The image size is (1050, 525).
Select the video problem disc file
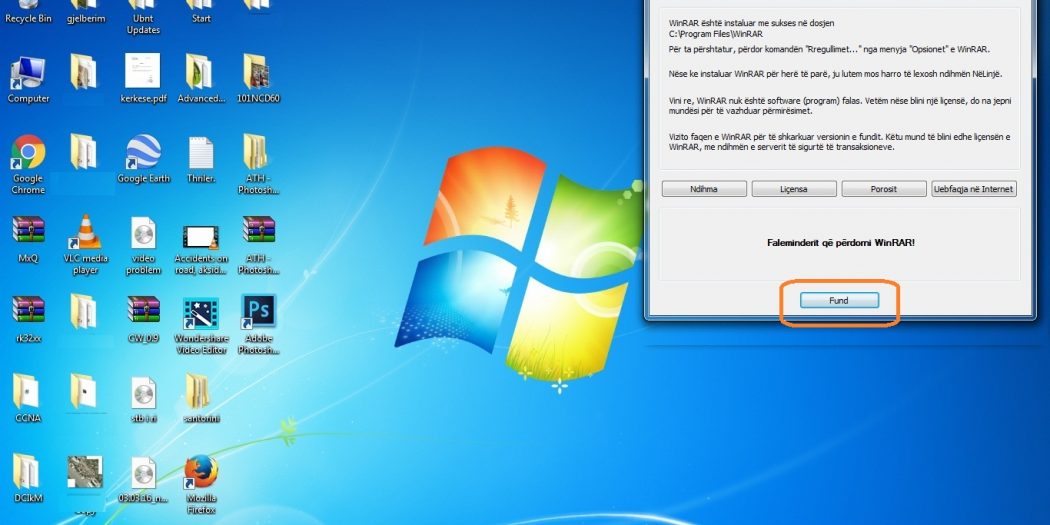[x=143, y=234]
